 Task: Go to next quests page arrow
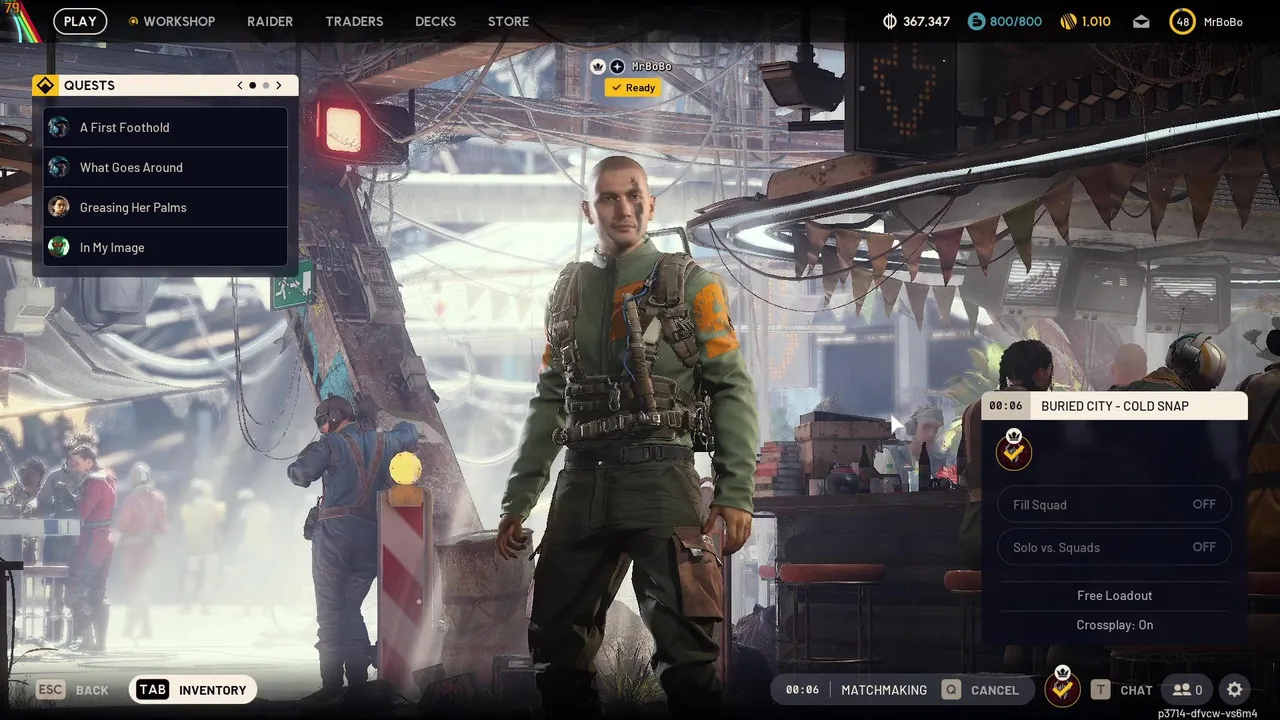279,86
